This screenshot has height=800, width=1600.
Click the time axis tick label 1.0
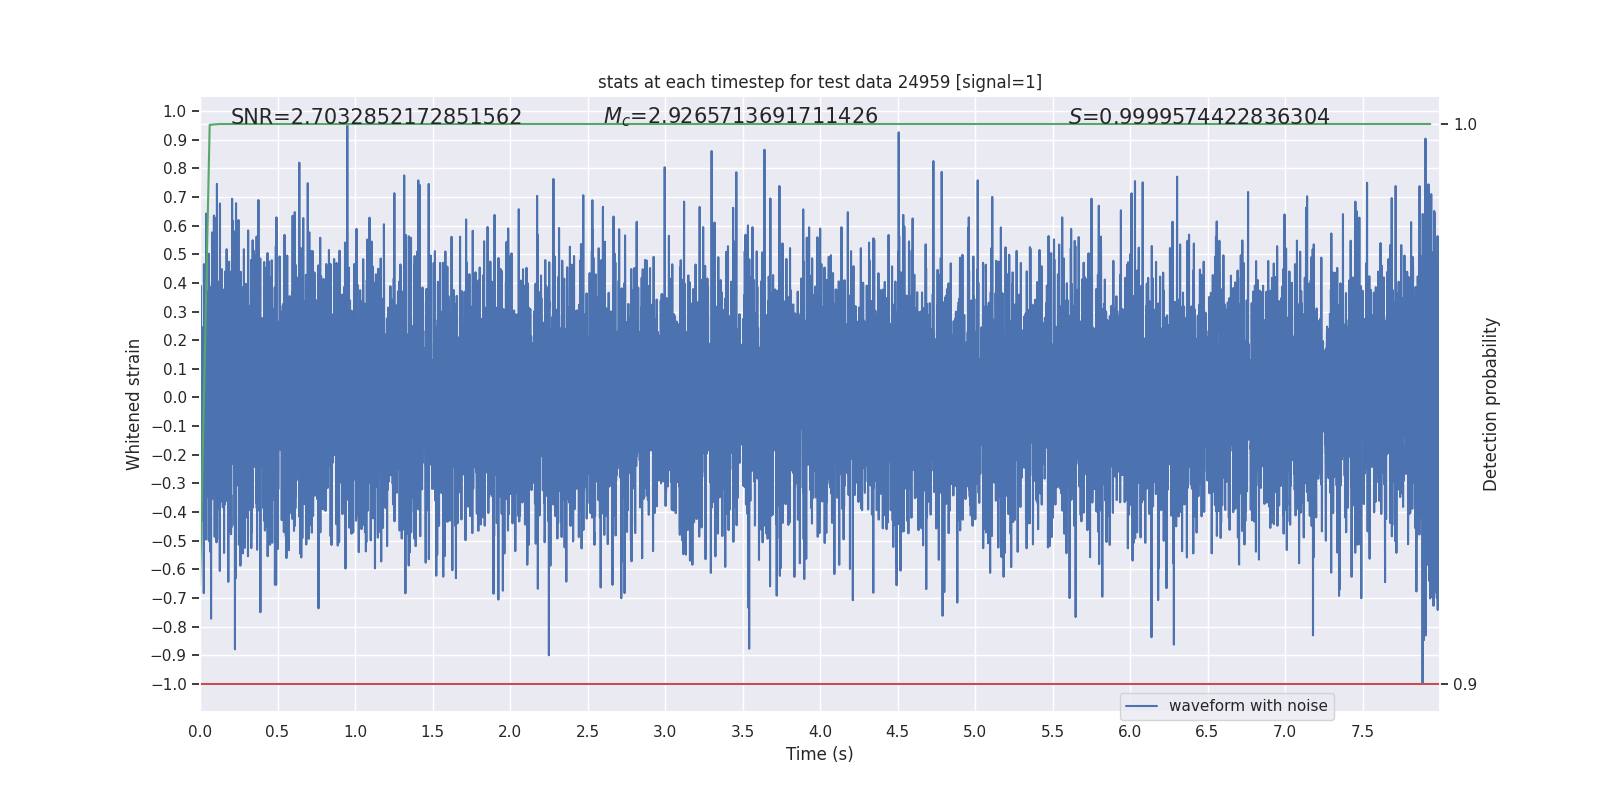(355, 731)
